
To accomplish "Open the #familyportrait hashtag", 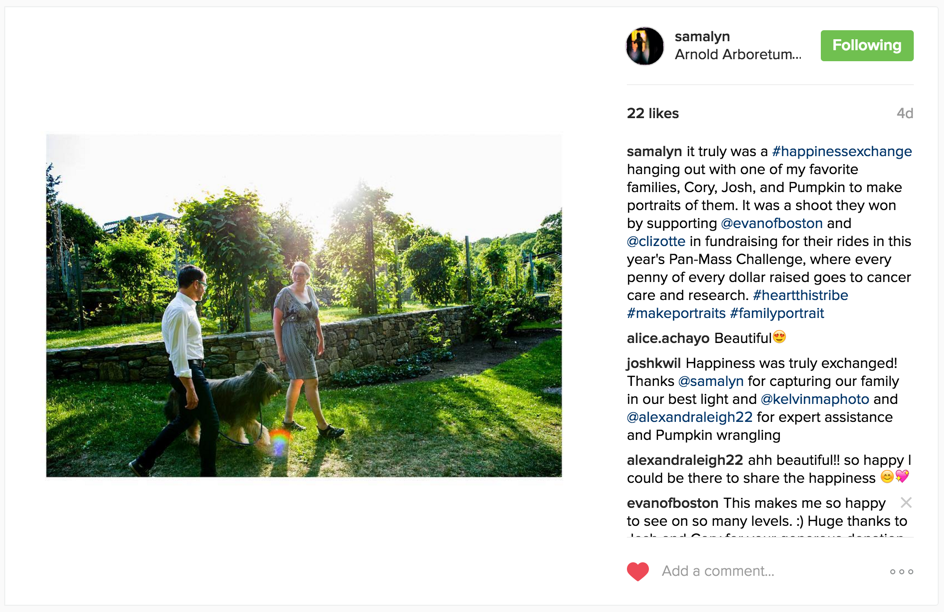I will (x=777, y=314).
